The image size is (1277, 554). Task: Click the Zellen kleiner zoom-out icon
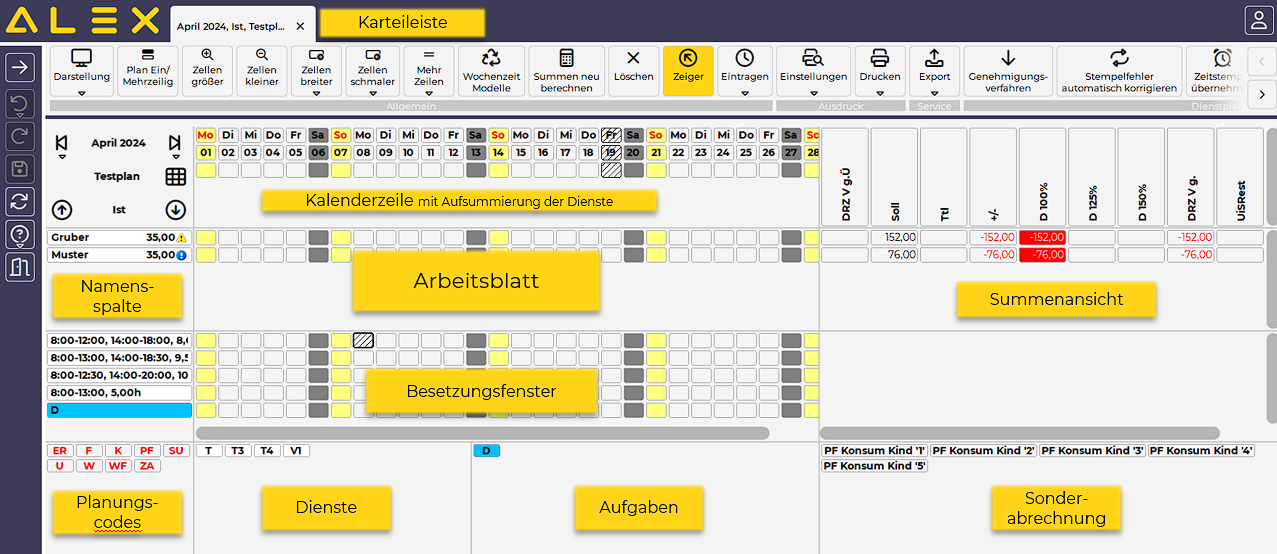261,56
